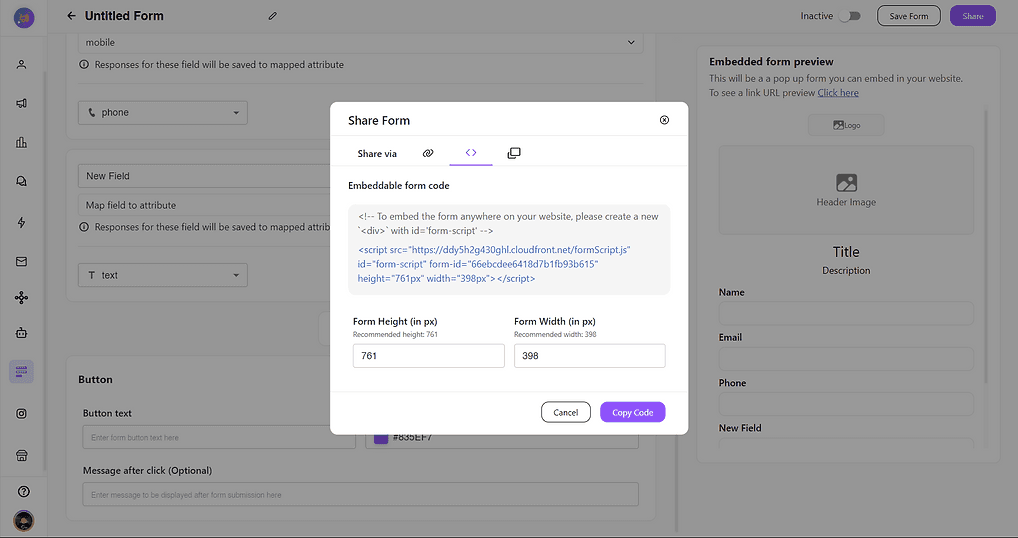Open the flow network nodes icon
The image size is (1018, 538).
[21, 298]
